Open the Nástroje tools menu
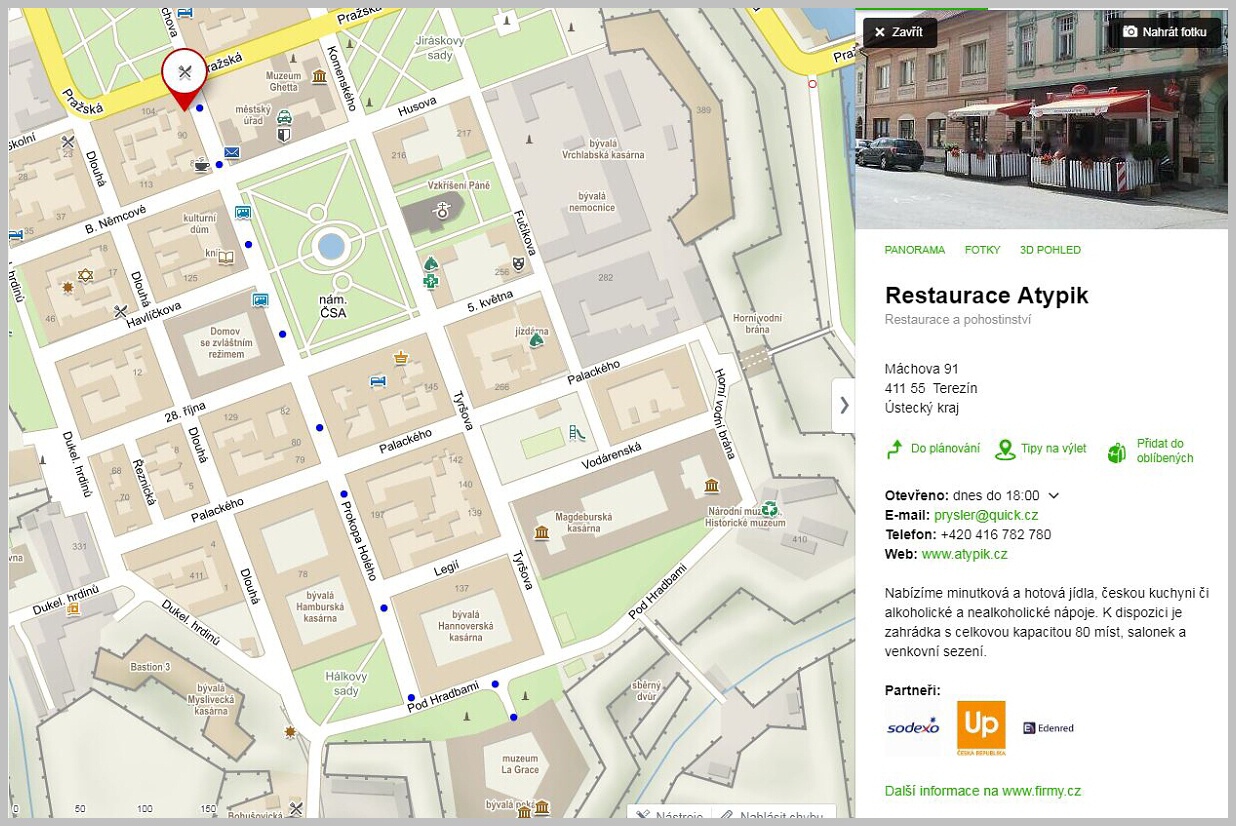 coord(670,815)
